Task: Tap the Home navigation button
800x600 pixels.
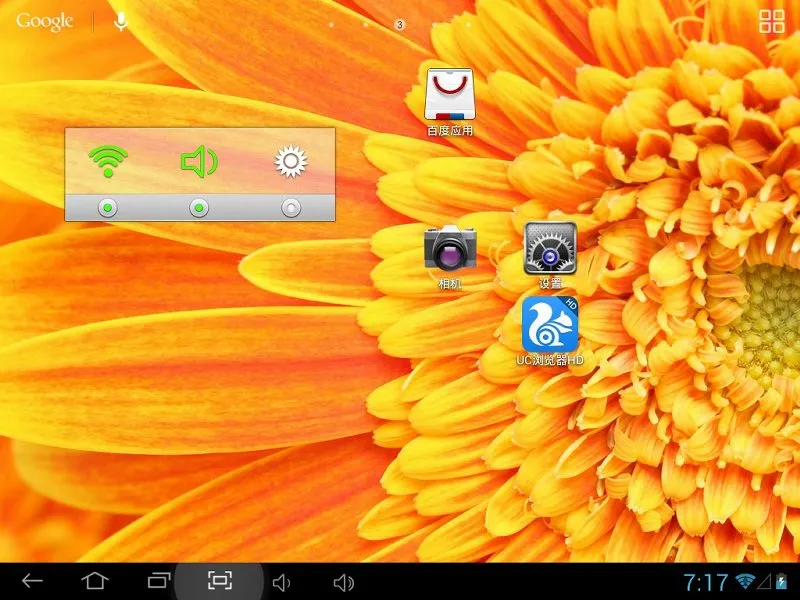Action: pyautogui.click(x=95, y=581)
